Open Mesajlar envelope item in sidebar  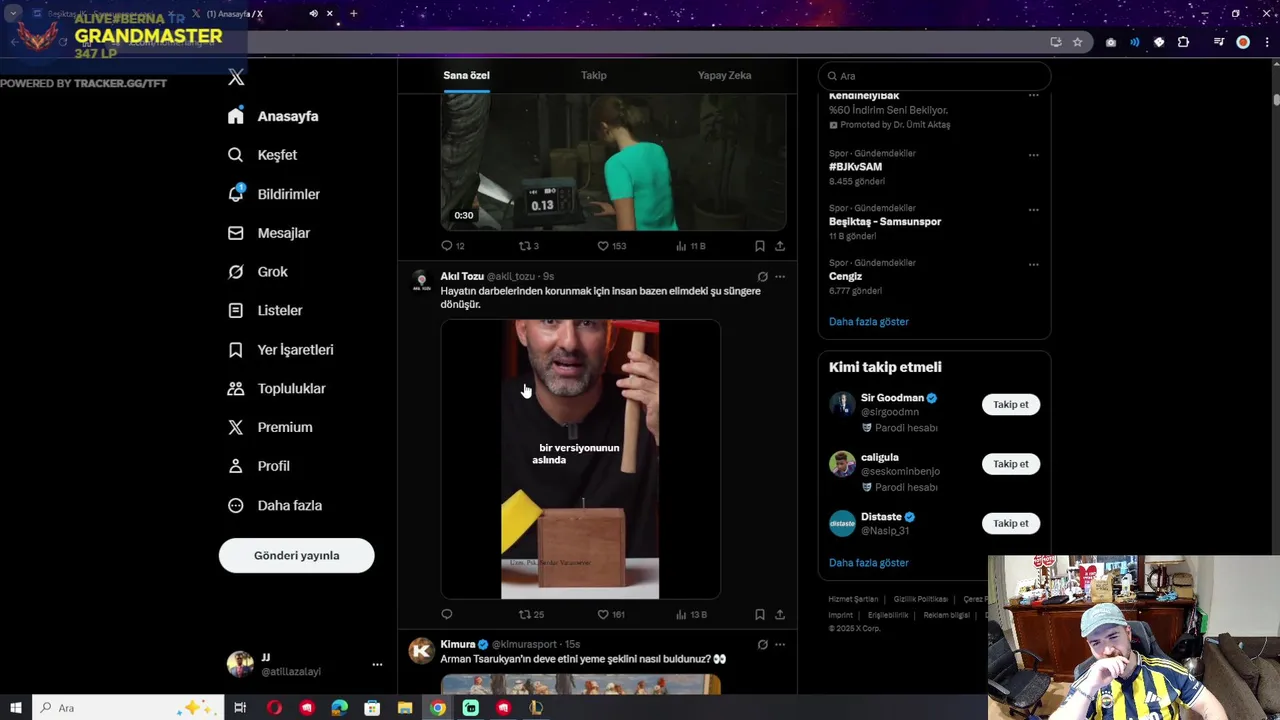coord(269,233)
